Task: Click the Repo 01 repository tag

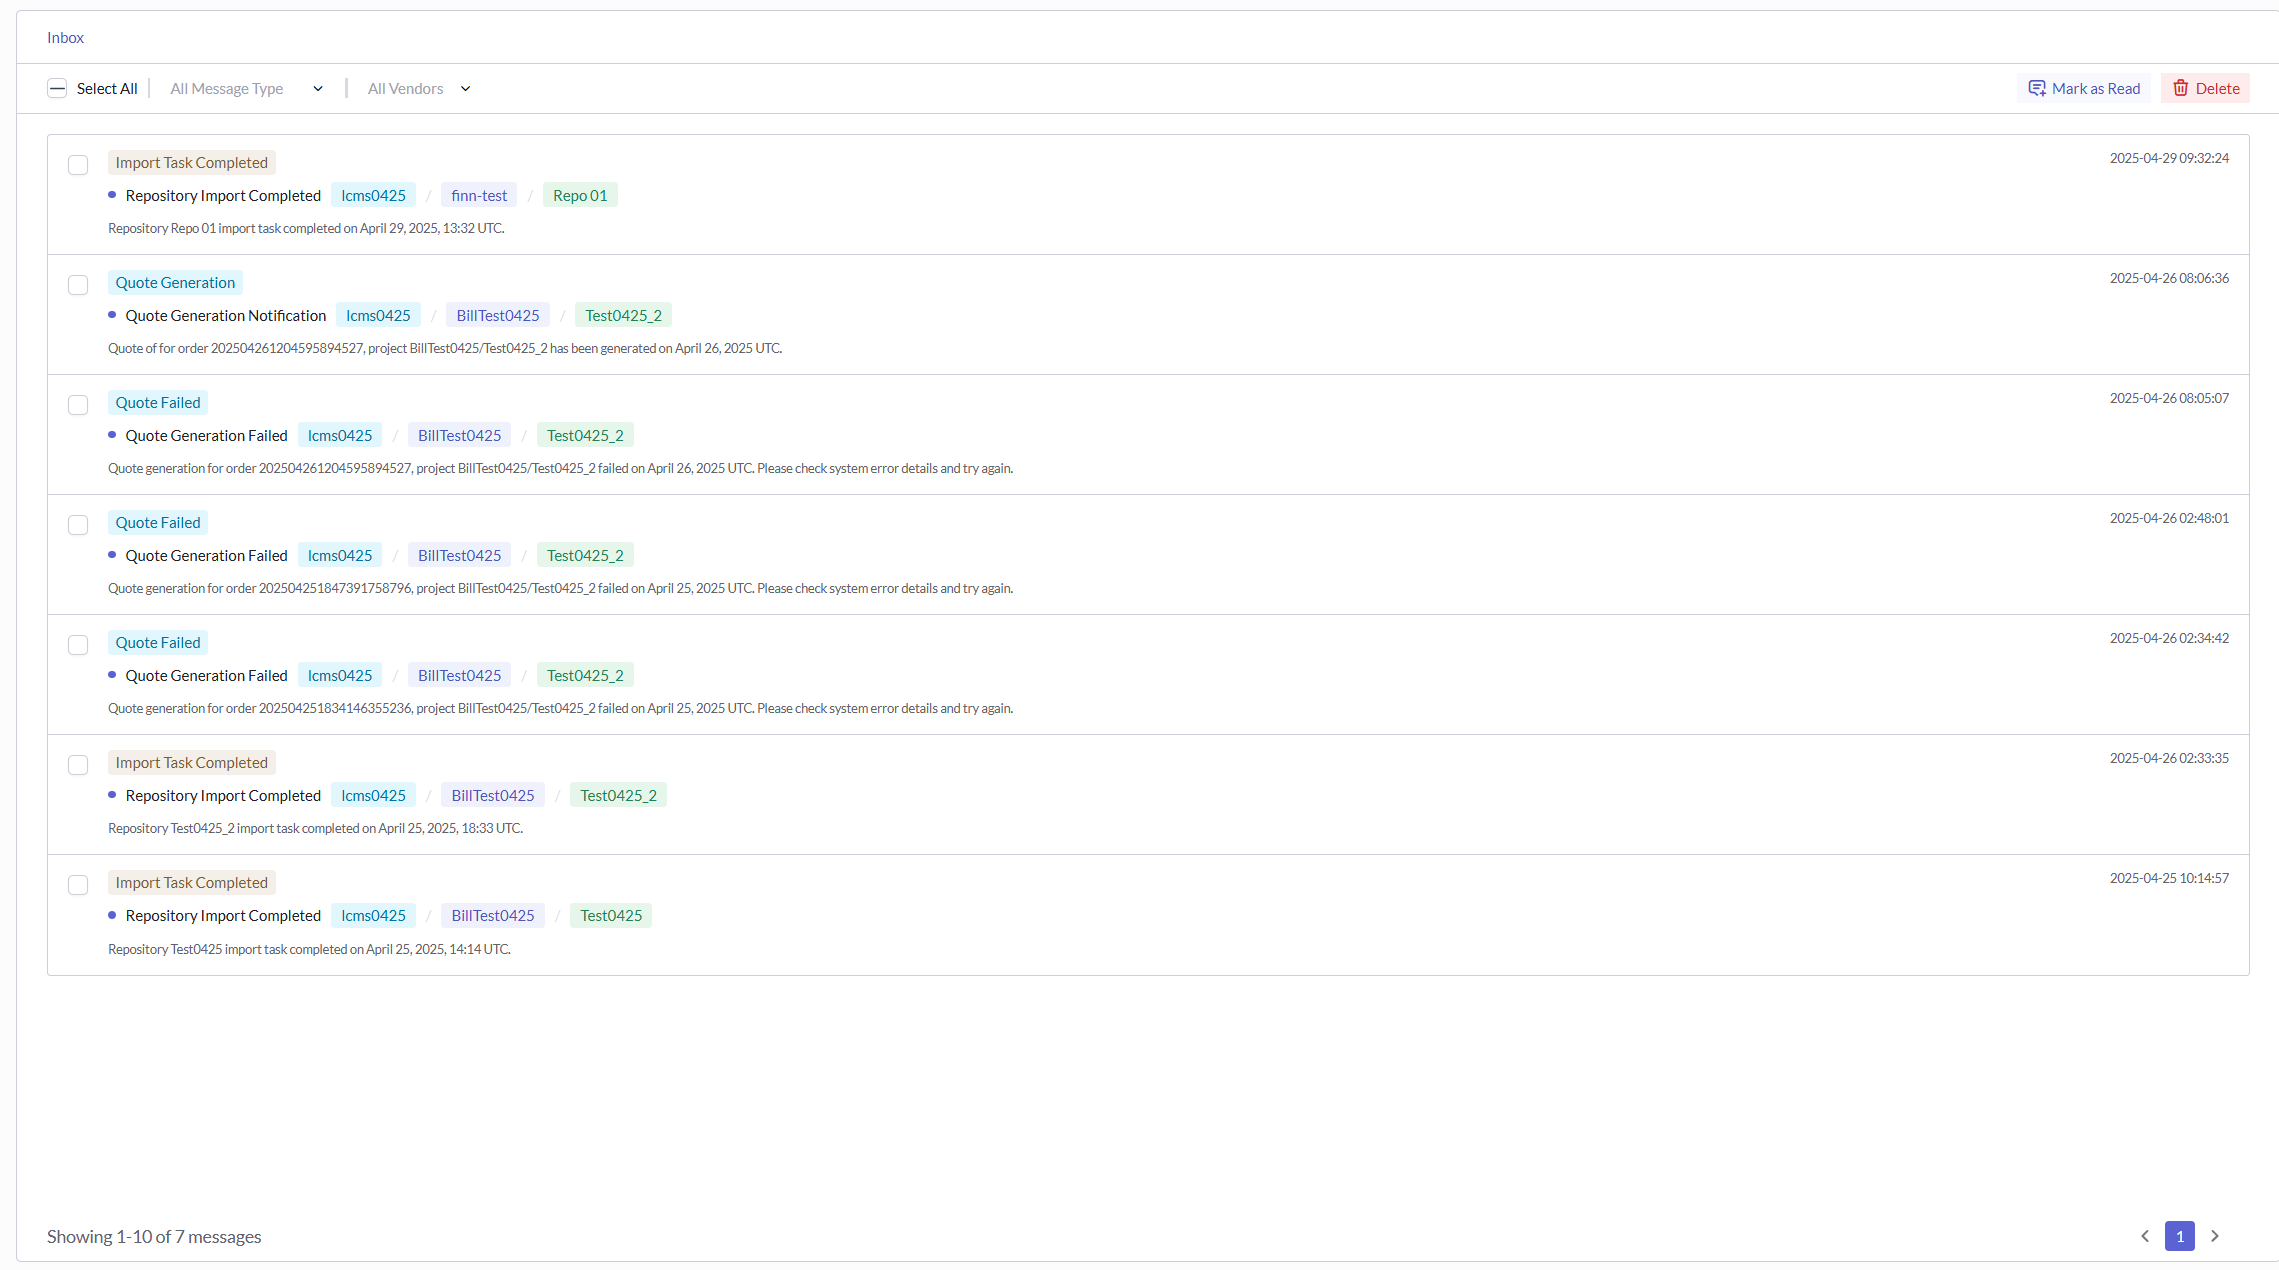Action: pyautogui.click(x=580, y=195)
